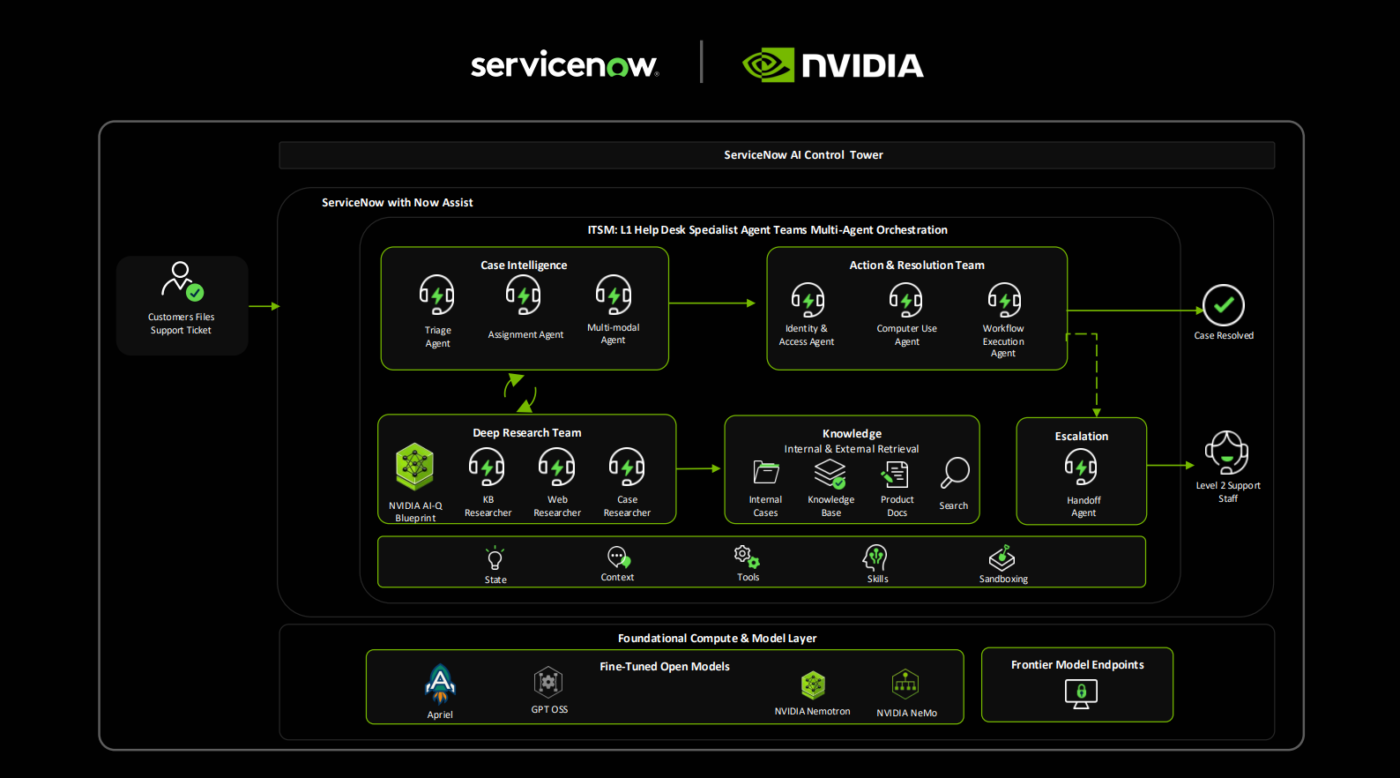The height and width of the screenshot is (778, 1400).
Task: Select the Multi-modal Agent in Case Intelligence
Action: pyautogui.click(x=613, y=295)
